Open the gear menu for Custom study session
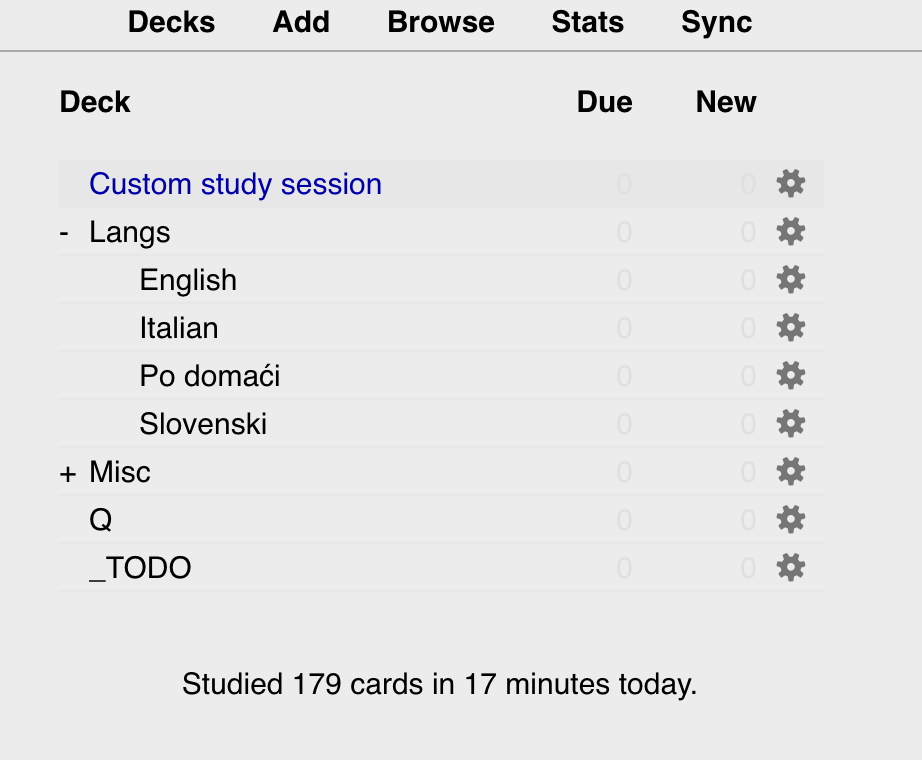Image resolution: width=922 pixels, height=760 pixels. (x=791, y=184)
